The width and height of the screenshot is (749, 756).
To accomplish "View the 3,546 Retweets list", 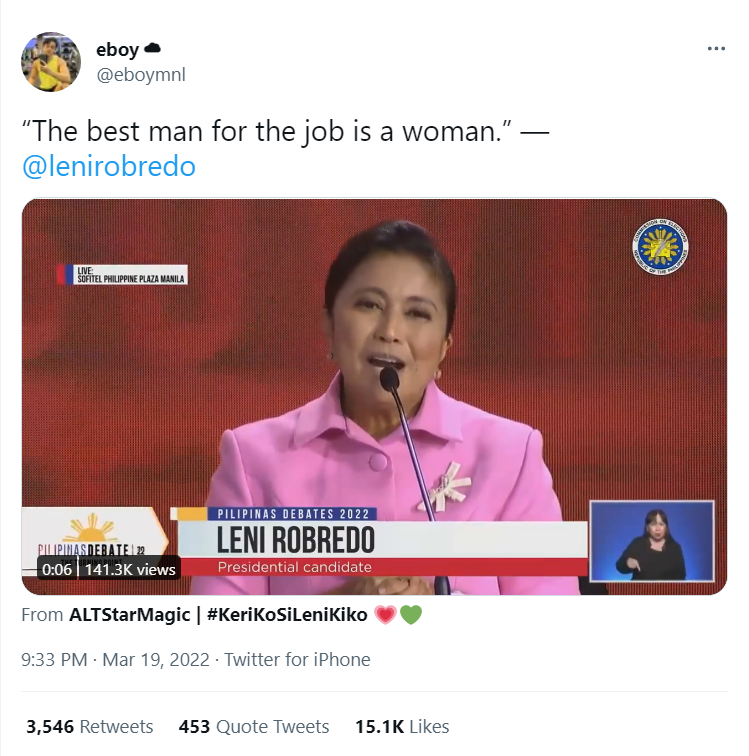I will tap(90, 727).
